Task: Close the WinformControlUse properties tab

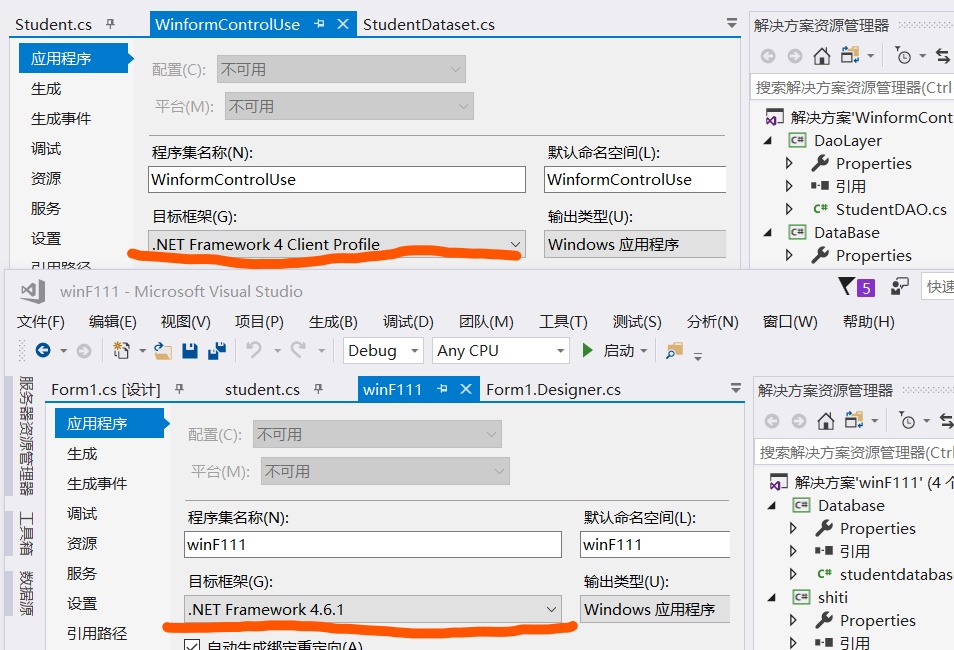Action: [343, 24]
